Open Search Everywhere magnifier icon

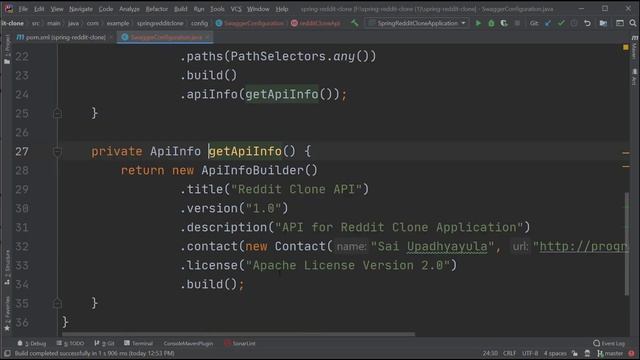click(633, 23)
